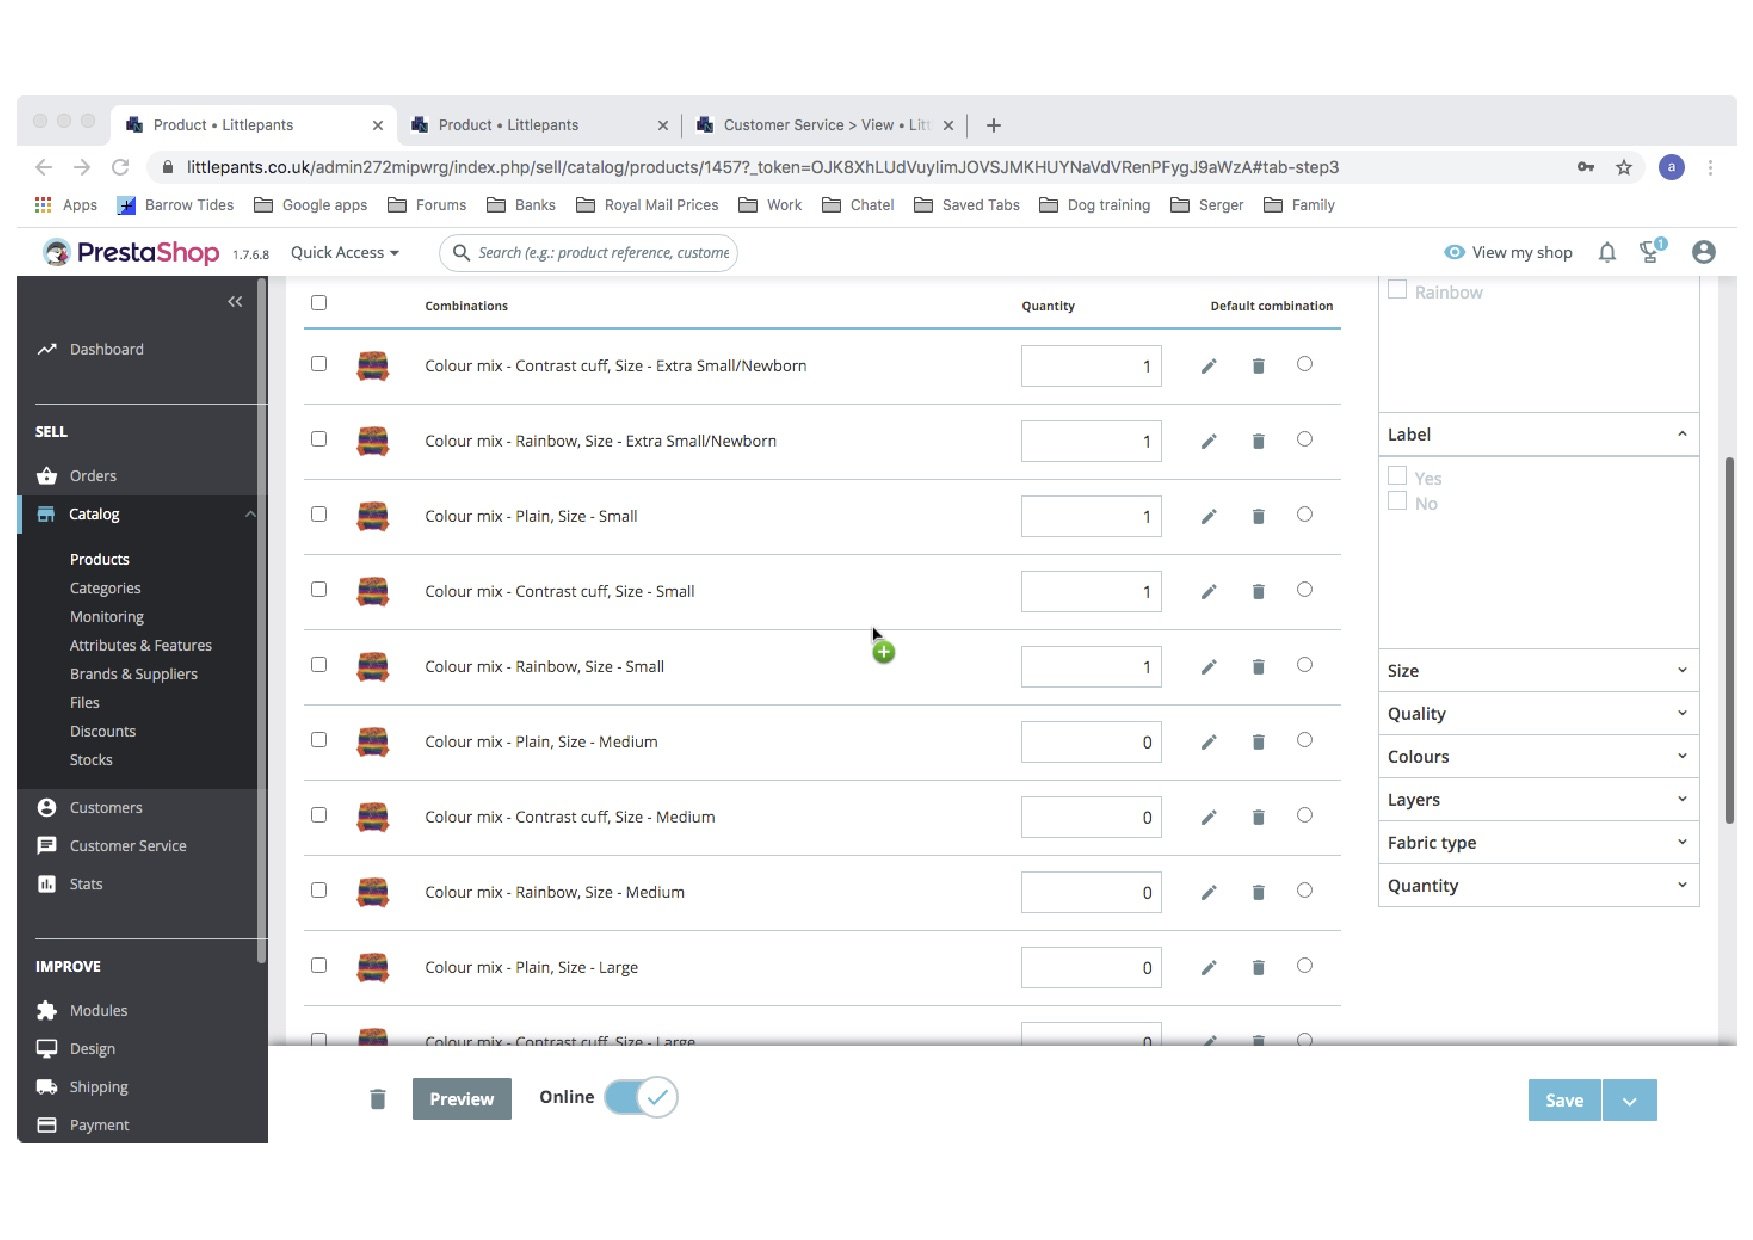
Task: Toggle the Online switch off
Action: click(641, 1097)
